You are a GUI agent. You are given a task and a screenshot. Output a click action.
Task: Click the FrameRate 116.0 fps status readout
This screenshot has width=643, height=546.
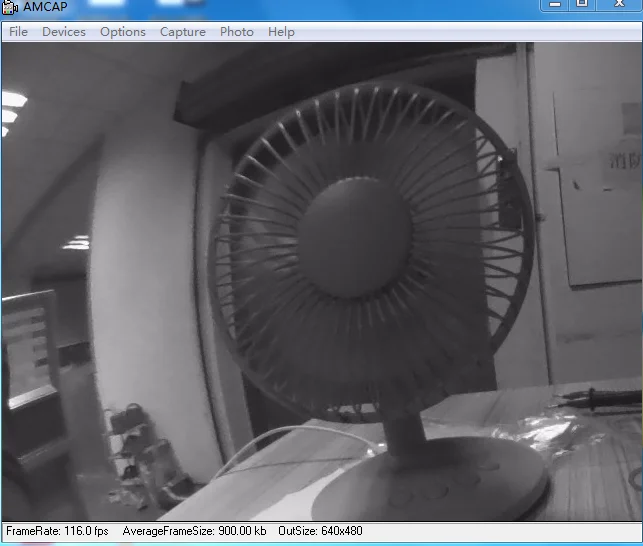tap(57, 532)
